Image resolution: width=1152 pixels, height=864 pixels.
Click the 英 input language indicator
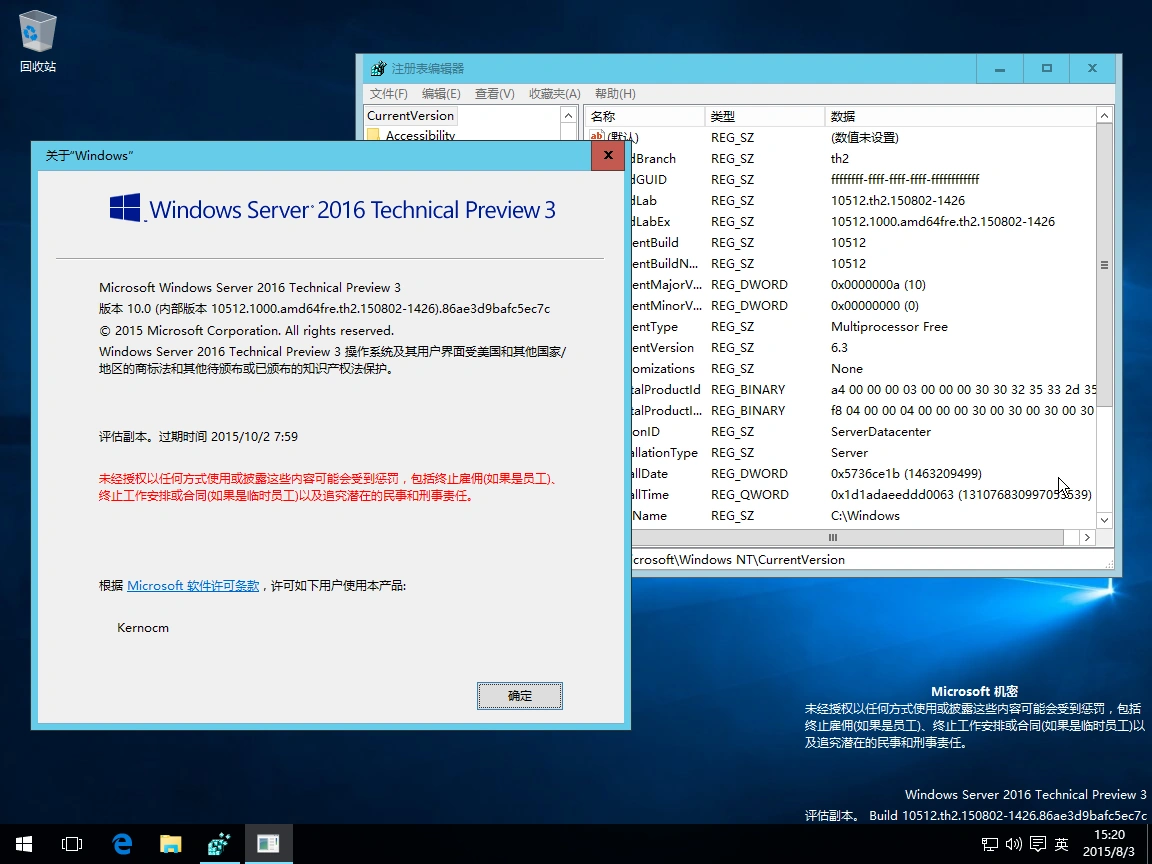(x=1060, y=843)
